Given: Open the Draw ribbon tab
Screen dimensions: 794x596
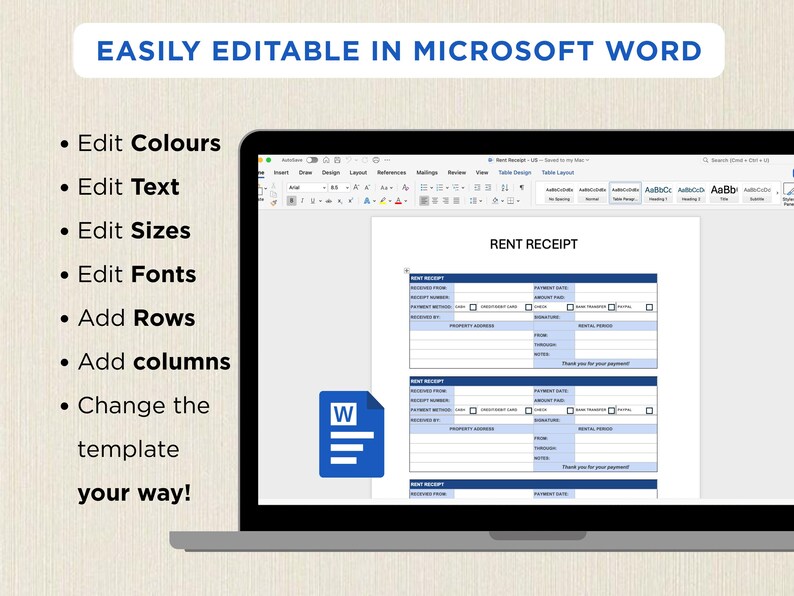Looking at the screenshot, I should (305, 173).
